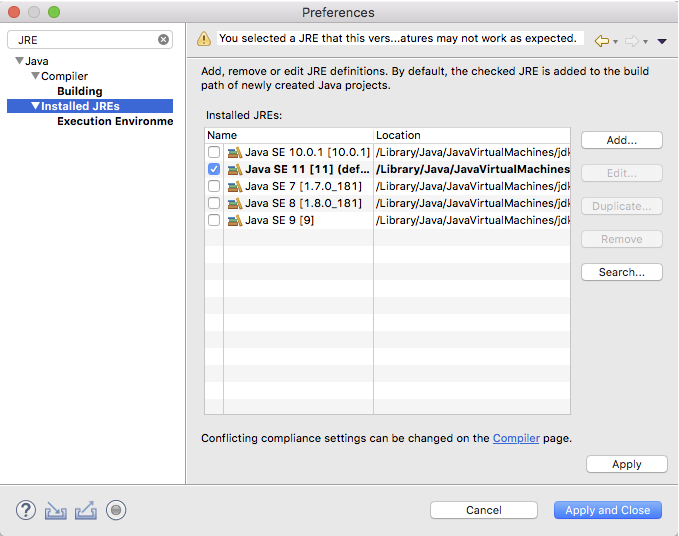Select Installed JREs in the tree
This screenshot has height=536, width=679.
(80, 106)
